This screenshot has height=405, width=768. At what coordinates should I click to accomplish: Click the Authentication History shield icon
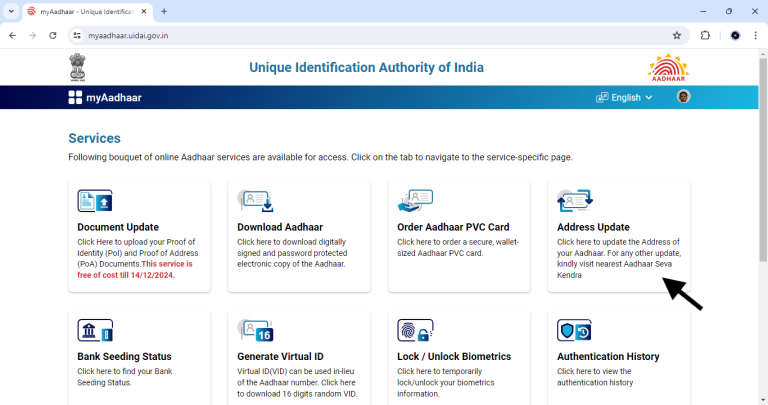tap(574, 331)
